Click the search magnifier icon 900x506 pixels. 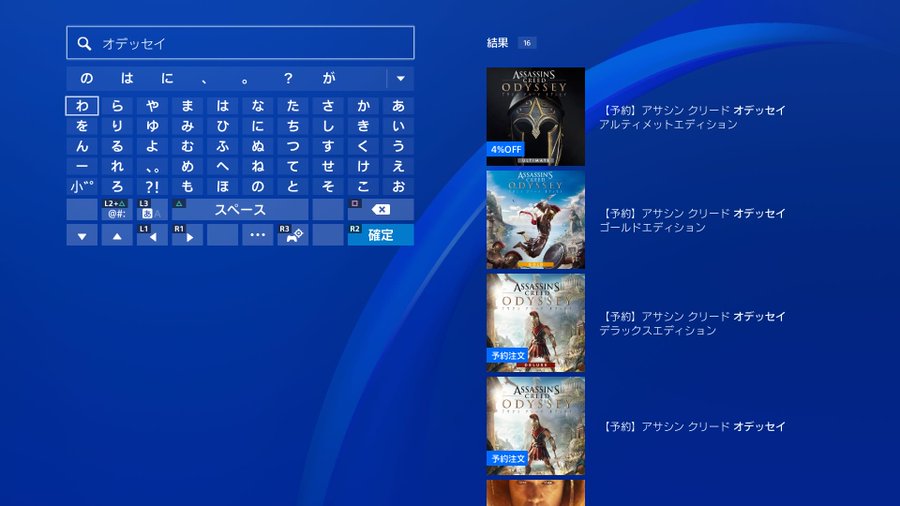click(x=84, y=44)
